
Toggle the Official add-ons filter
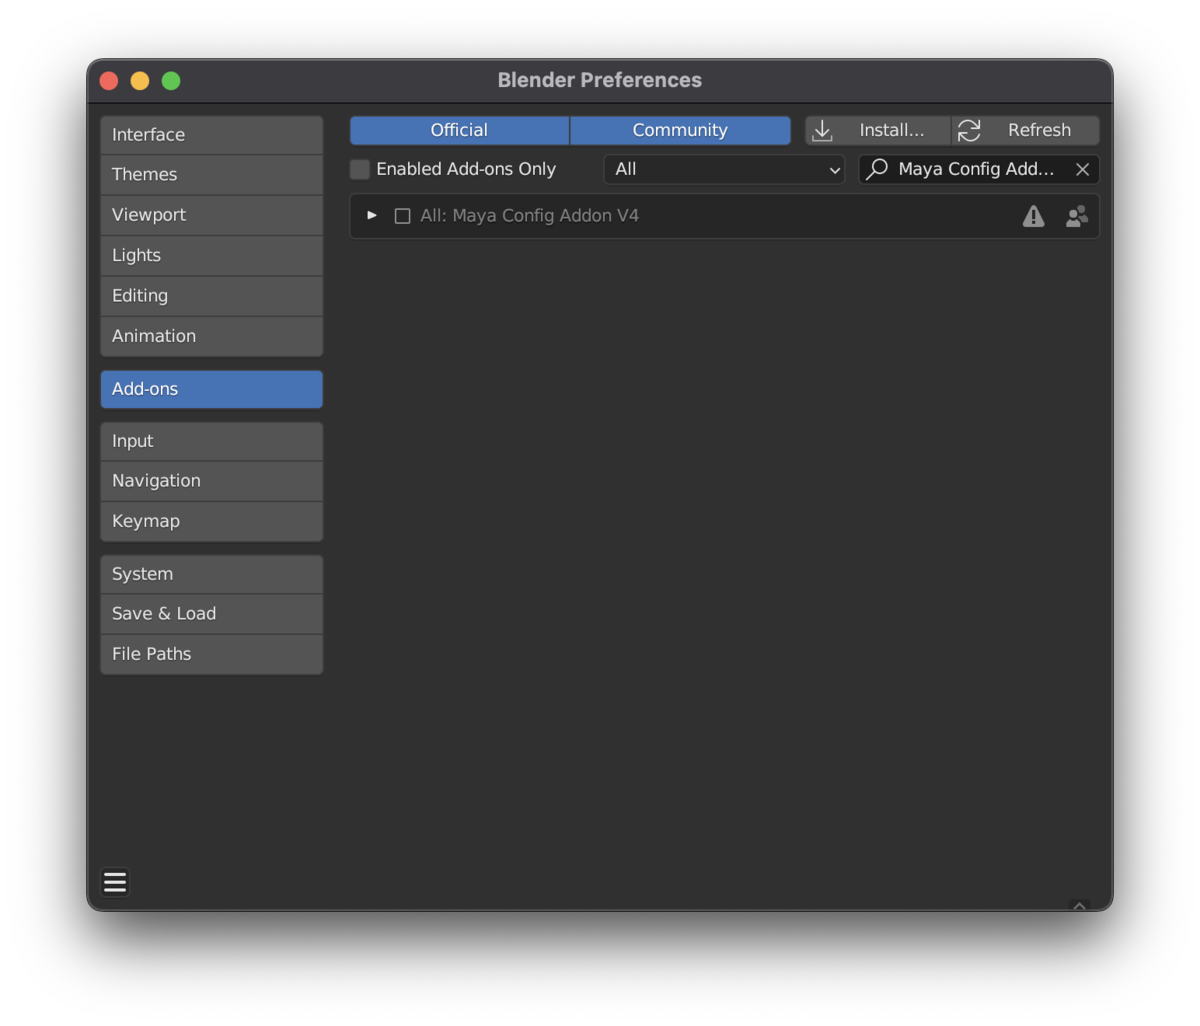[459, 130]
